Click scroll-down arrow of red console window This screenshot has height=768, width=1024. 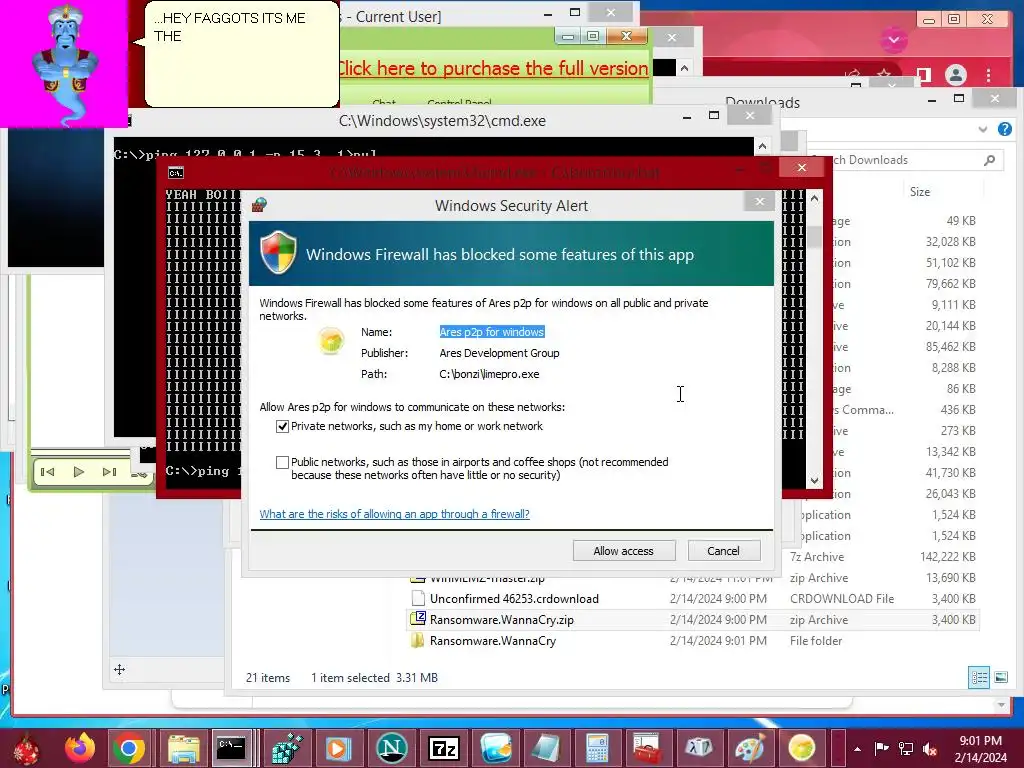814,481
